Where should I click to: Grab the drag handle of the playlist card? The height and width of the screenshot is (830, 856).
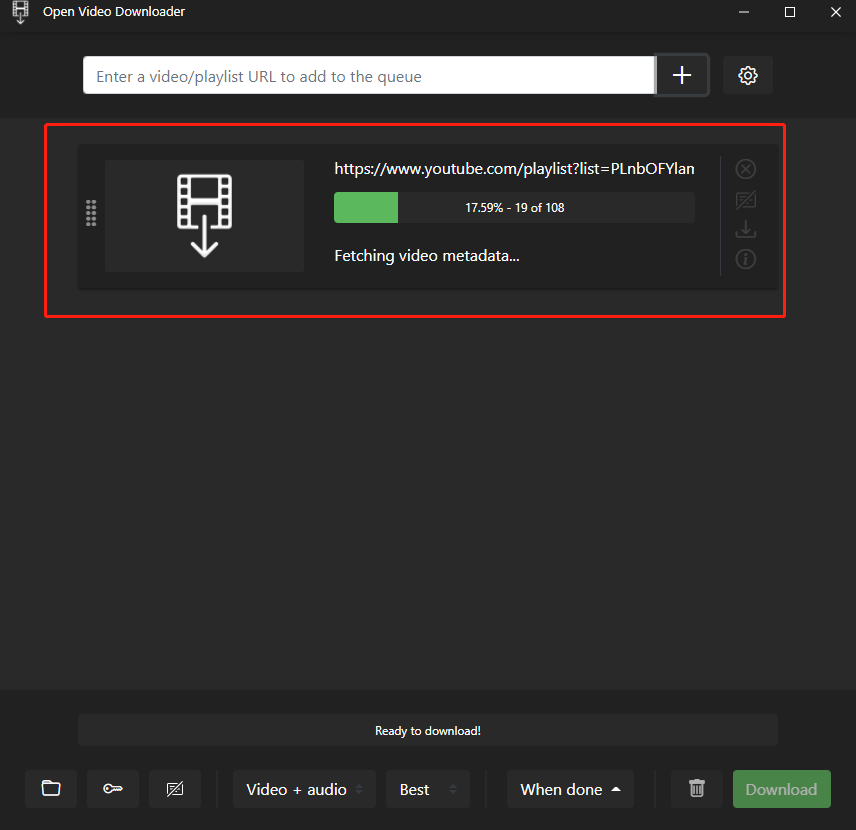pos(91,213)
